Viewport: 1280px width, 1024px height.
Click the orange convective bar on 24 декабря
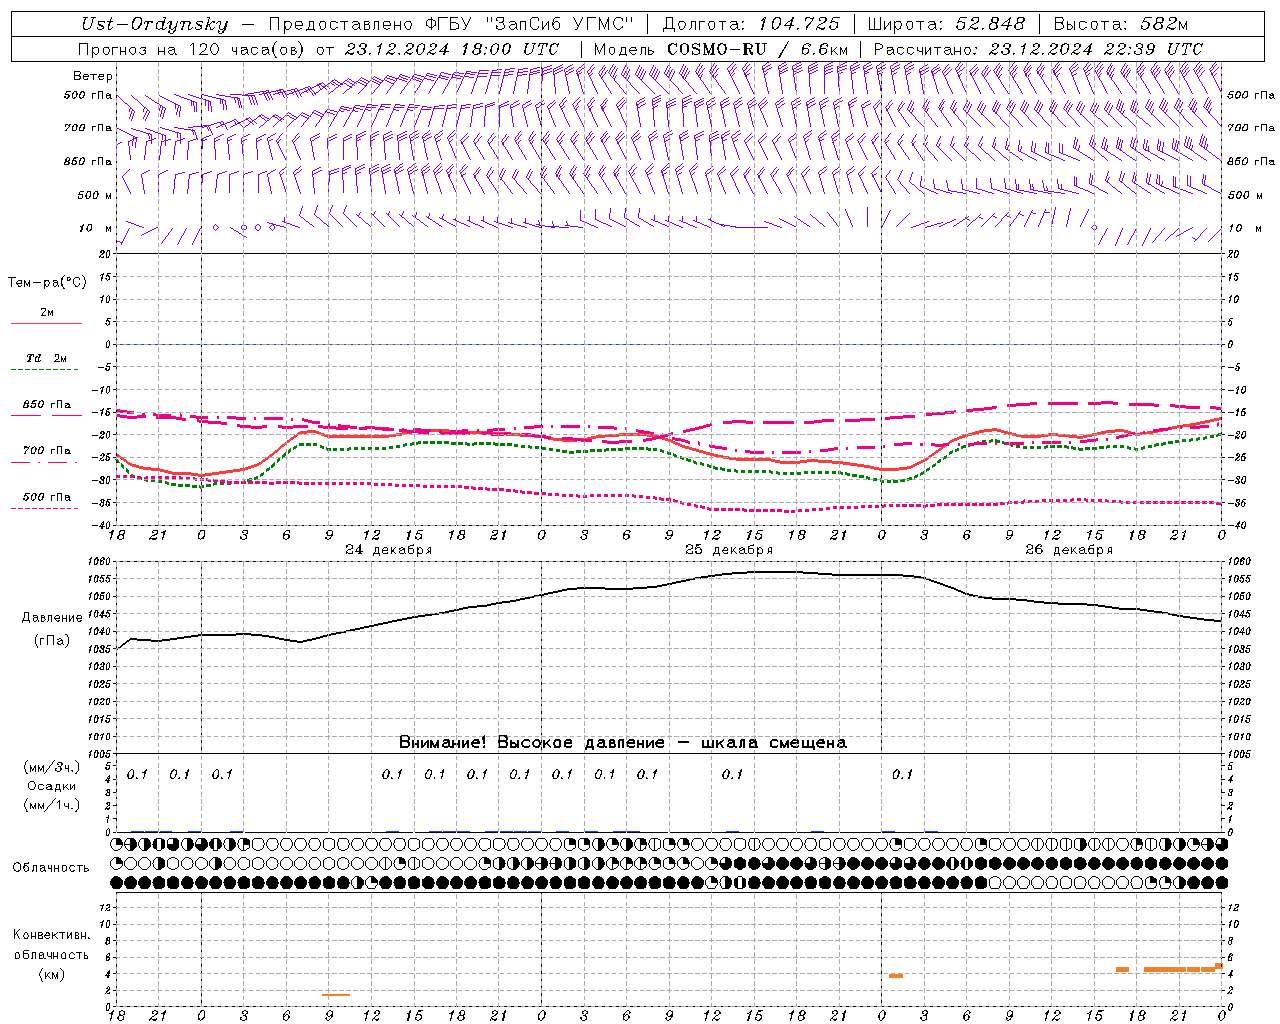pyautogui.click(x=336, y=994)
